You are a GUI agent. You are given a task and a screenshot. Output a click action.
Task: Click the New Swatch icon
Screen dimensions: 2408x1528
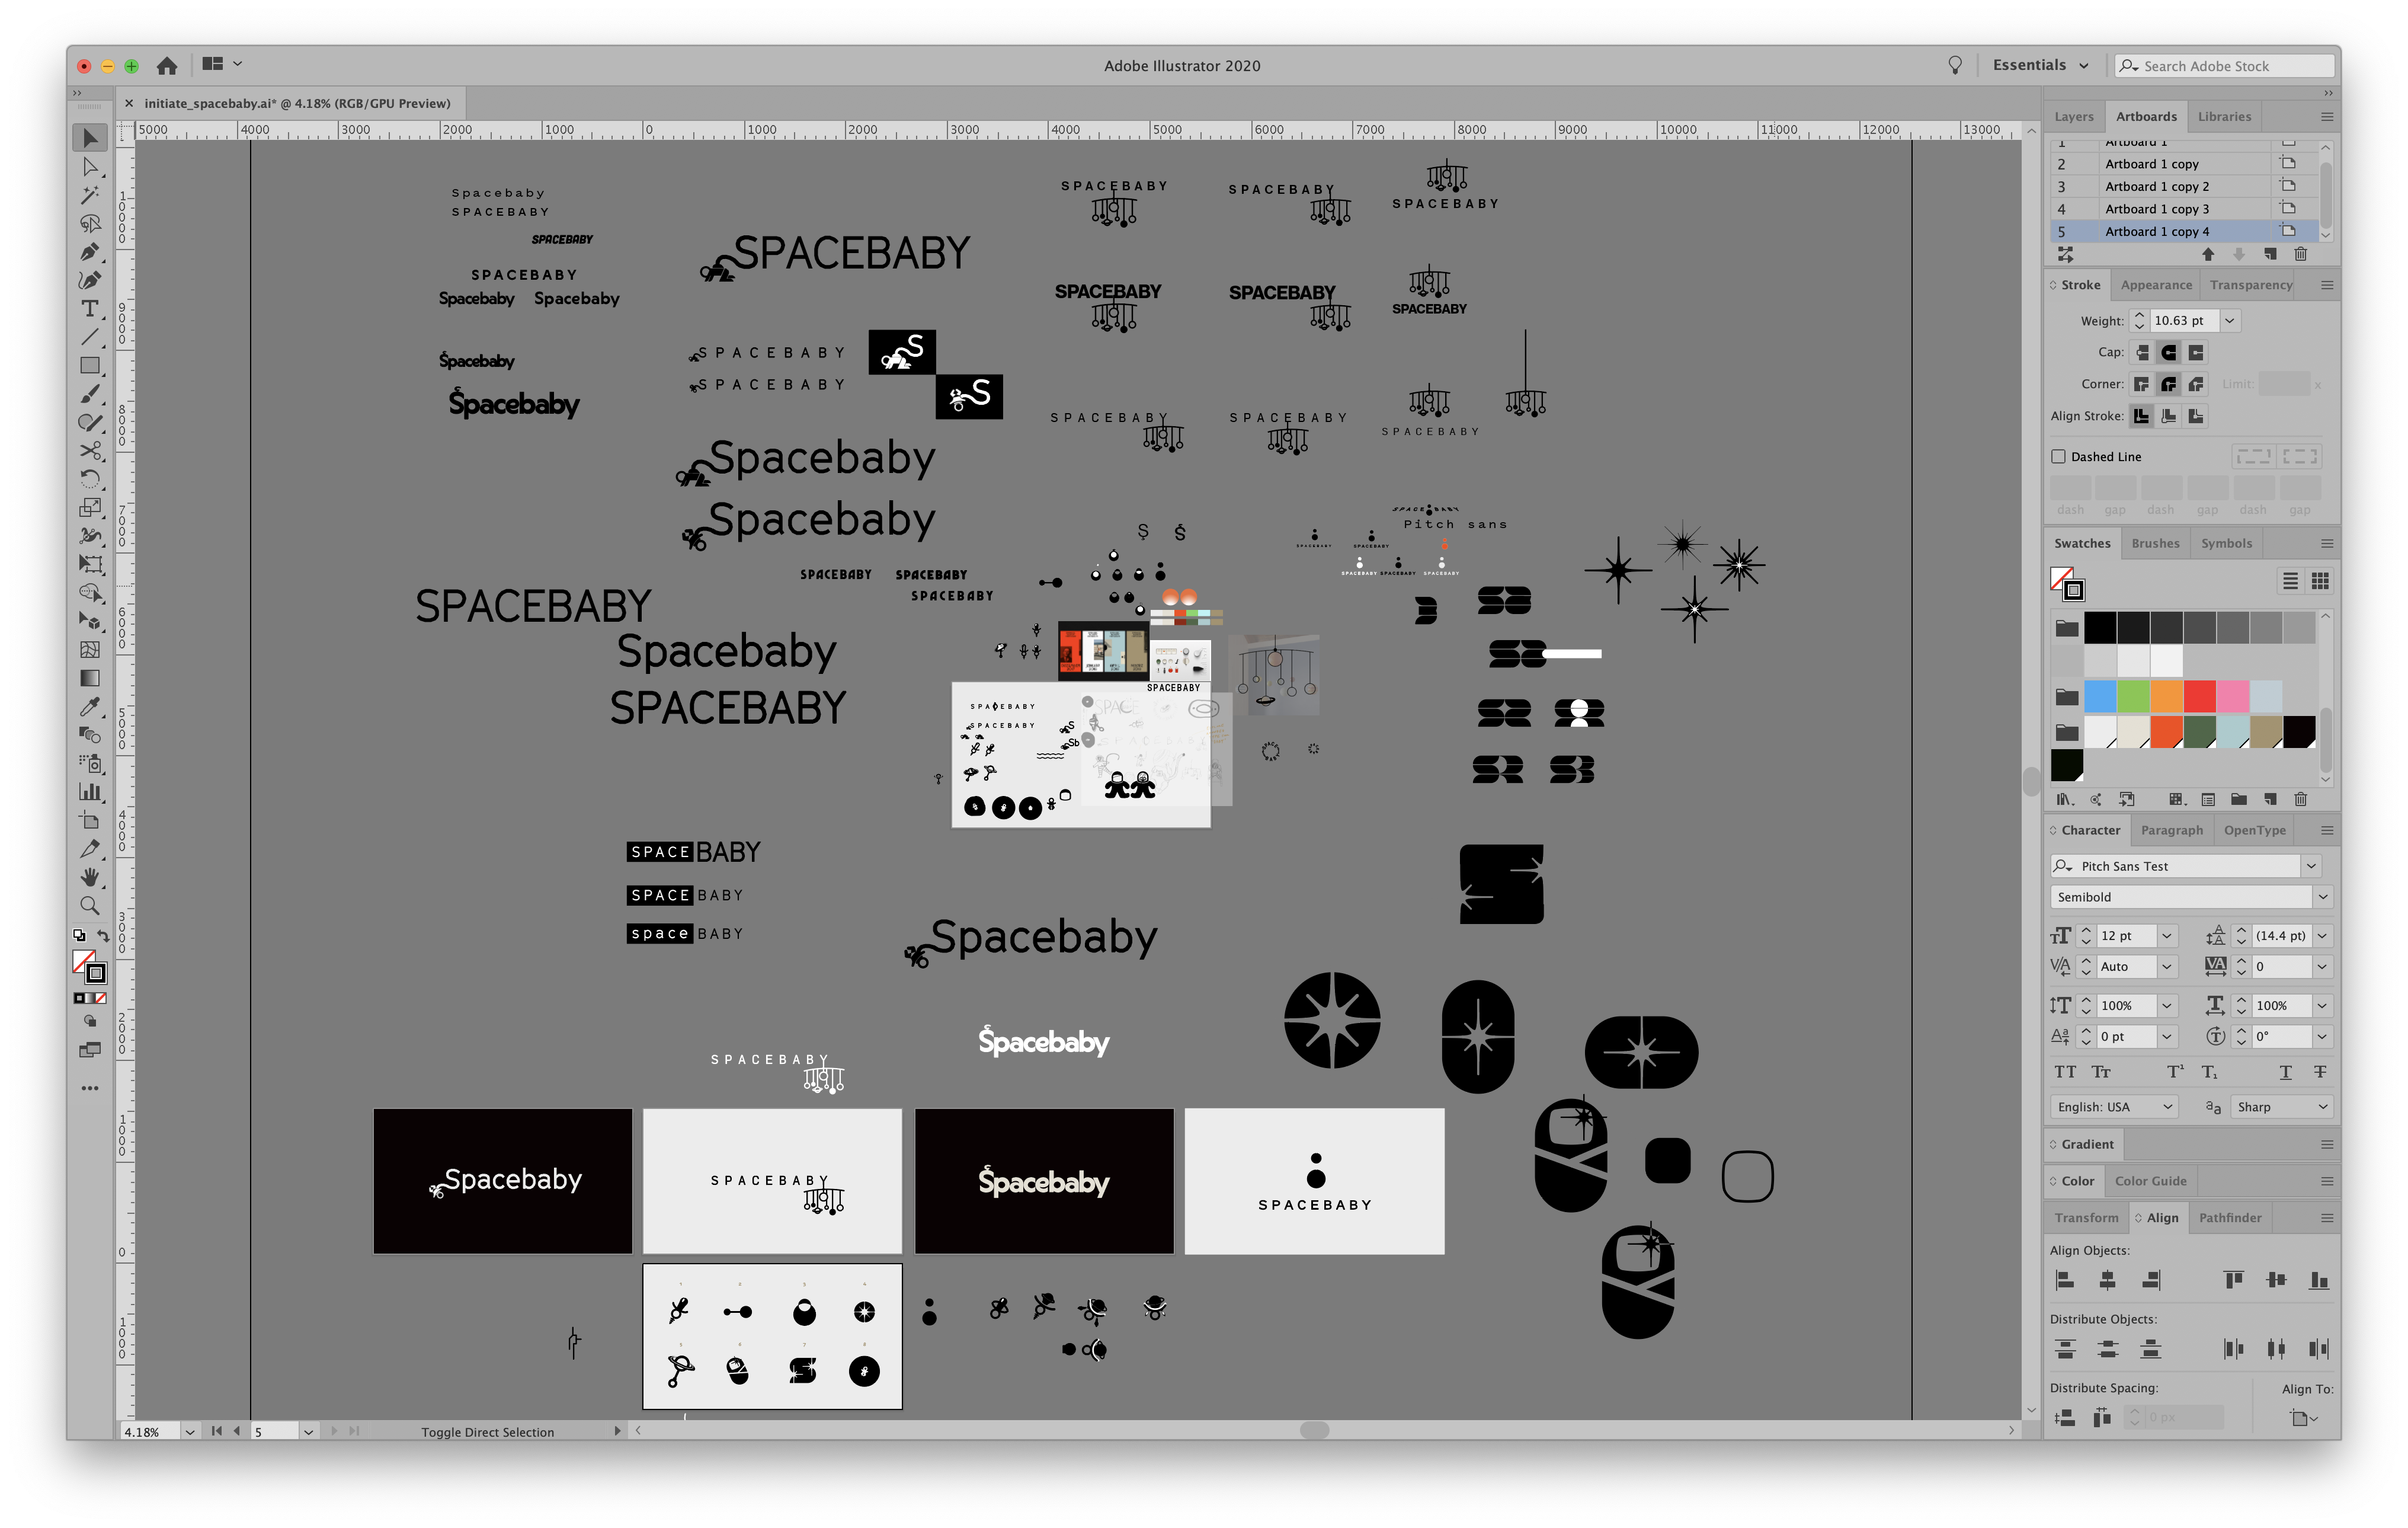(x=2270, y=799)
